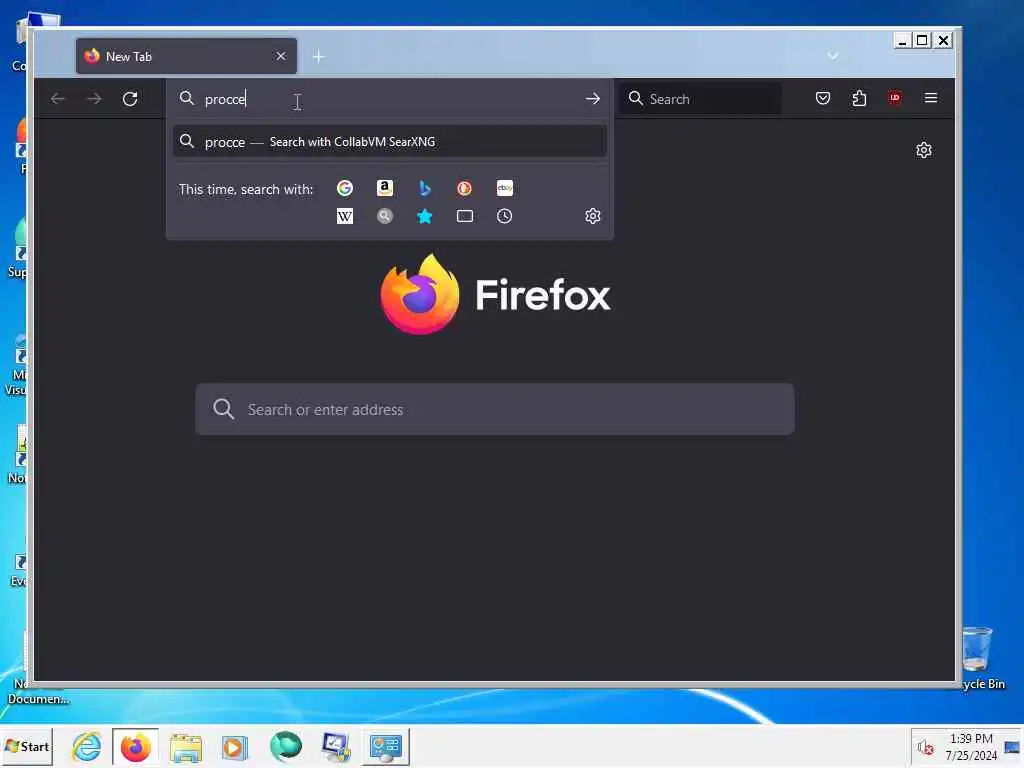The width and height of the screenshot is (1024, 768).
Task: Reload the current page
Action: [x=130, y=99]
